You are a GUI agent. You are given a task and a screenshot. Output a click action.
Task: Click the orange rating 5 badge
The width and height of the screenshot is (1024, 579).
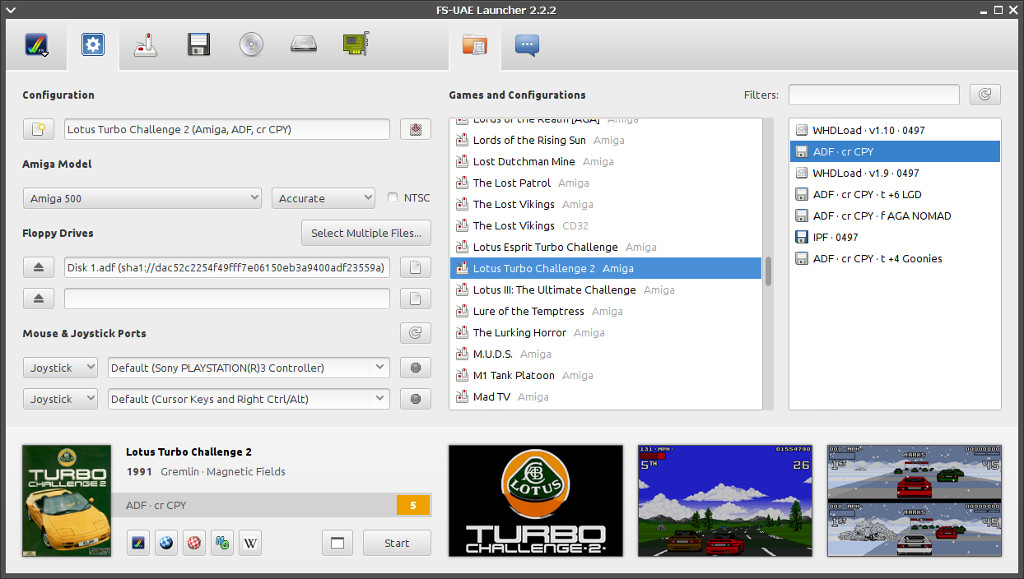coord(413,505)
